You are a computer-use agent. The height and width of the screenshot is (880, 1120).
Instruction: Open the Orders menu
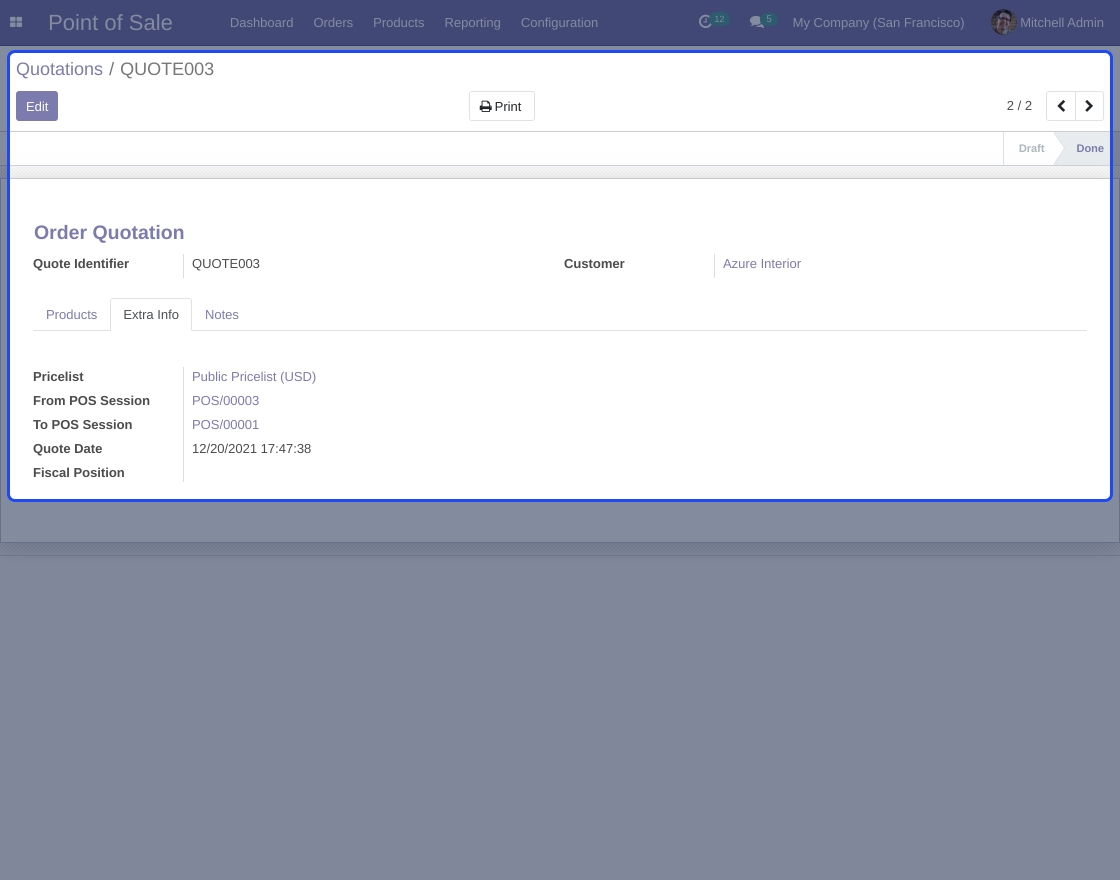pyautogui.click(x=333, y=23)
